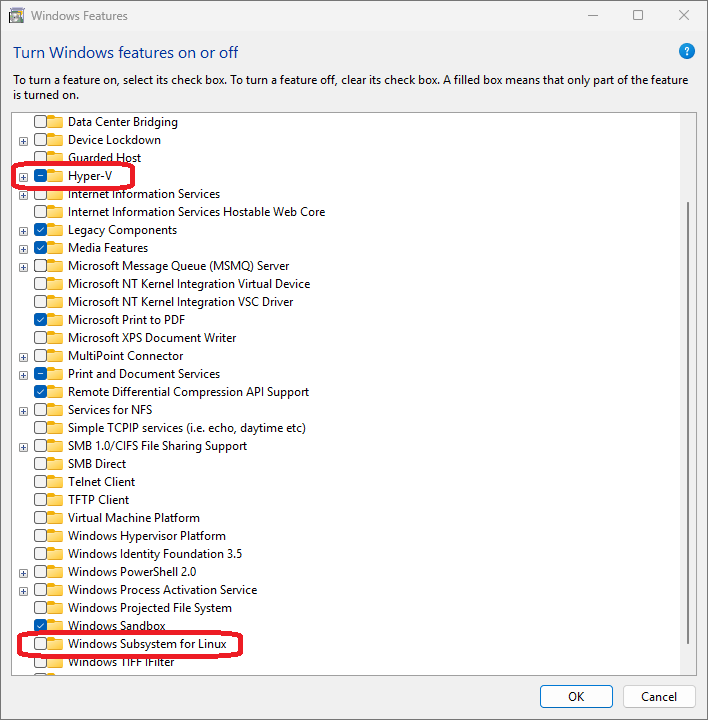
Task: Click the Windows Hypervisor Platform folder icon
Action: pos(55,536)
